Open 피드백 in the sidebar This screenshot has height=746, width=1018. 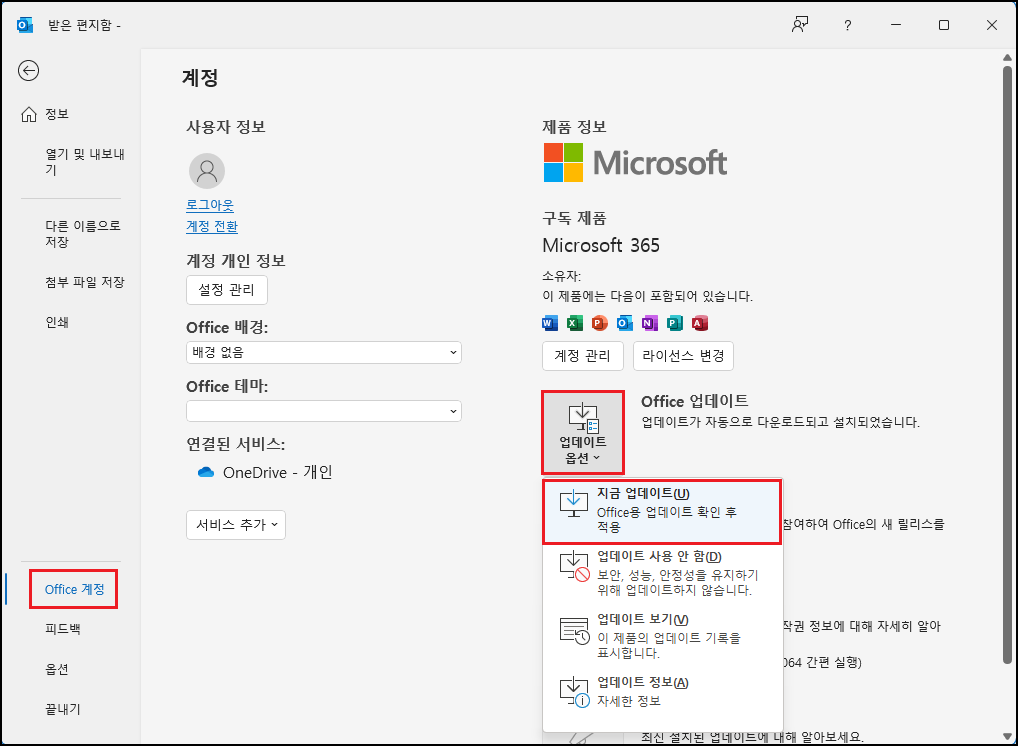pos(62,628)
